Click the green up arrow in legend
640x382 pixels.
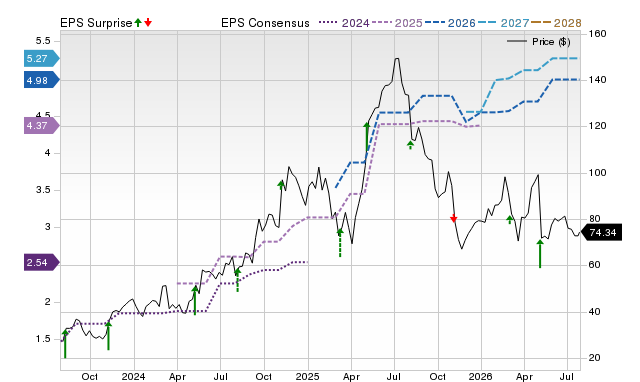pyautogui.click(x=138, y=22)
